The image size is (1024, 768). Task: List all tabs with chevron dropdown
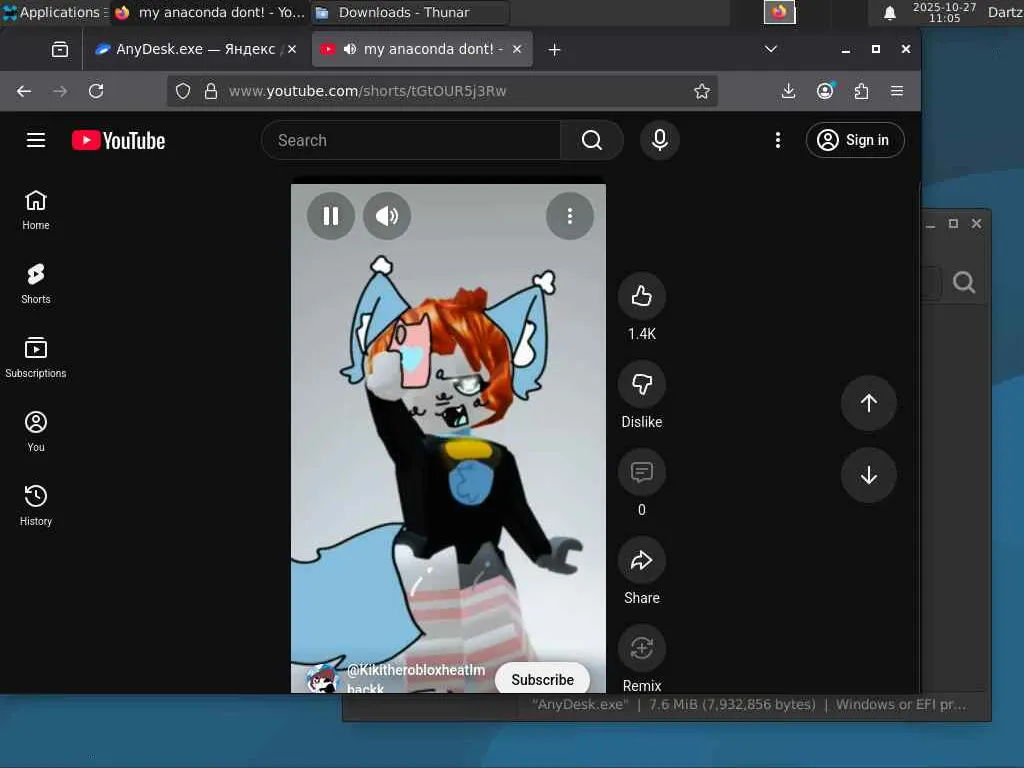[771, 49]
